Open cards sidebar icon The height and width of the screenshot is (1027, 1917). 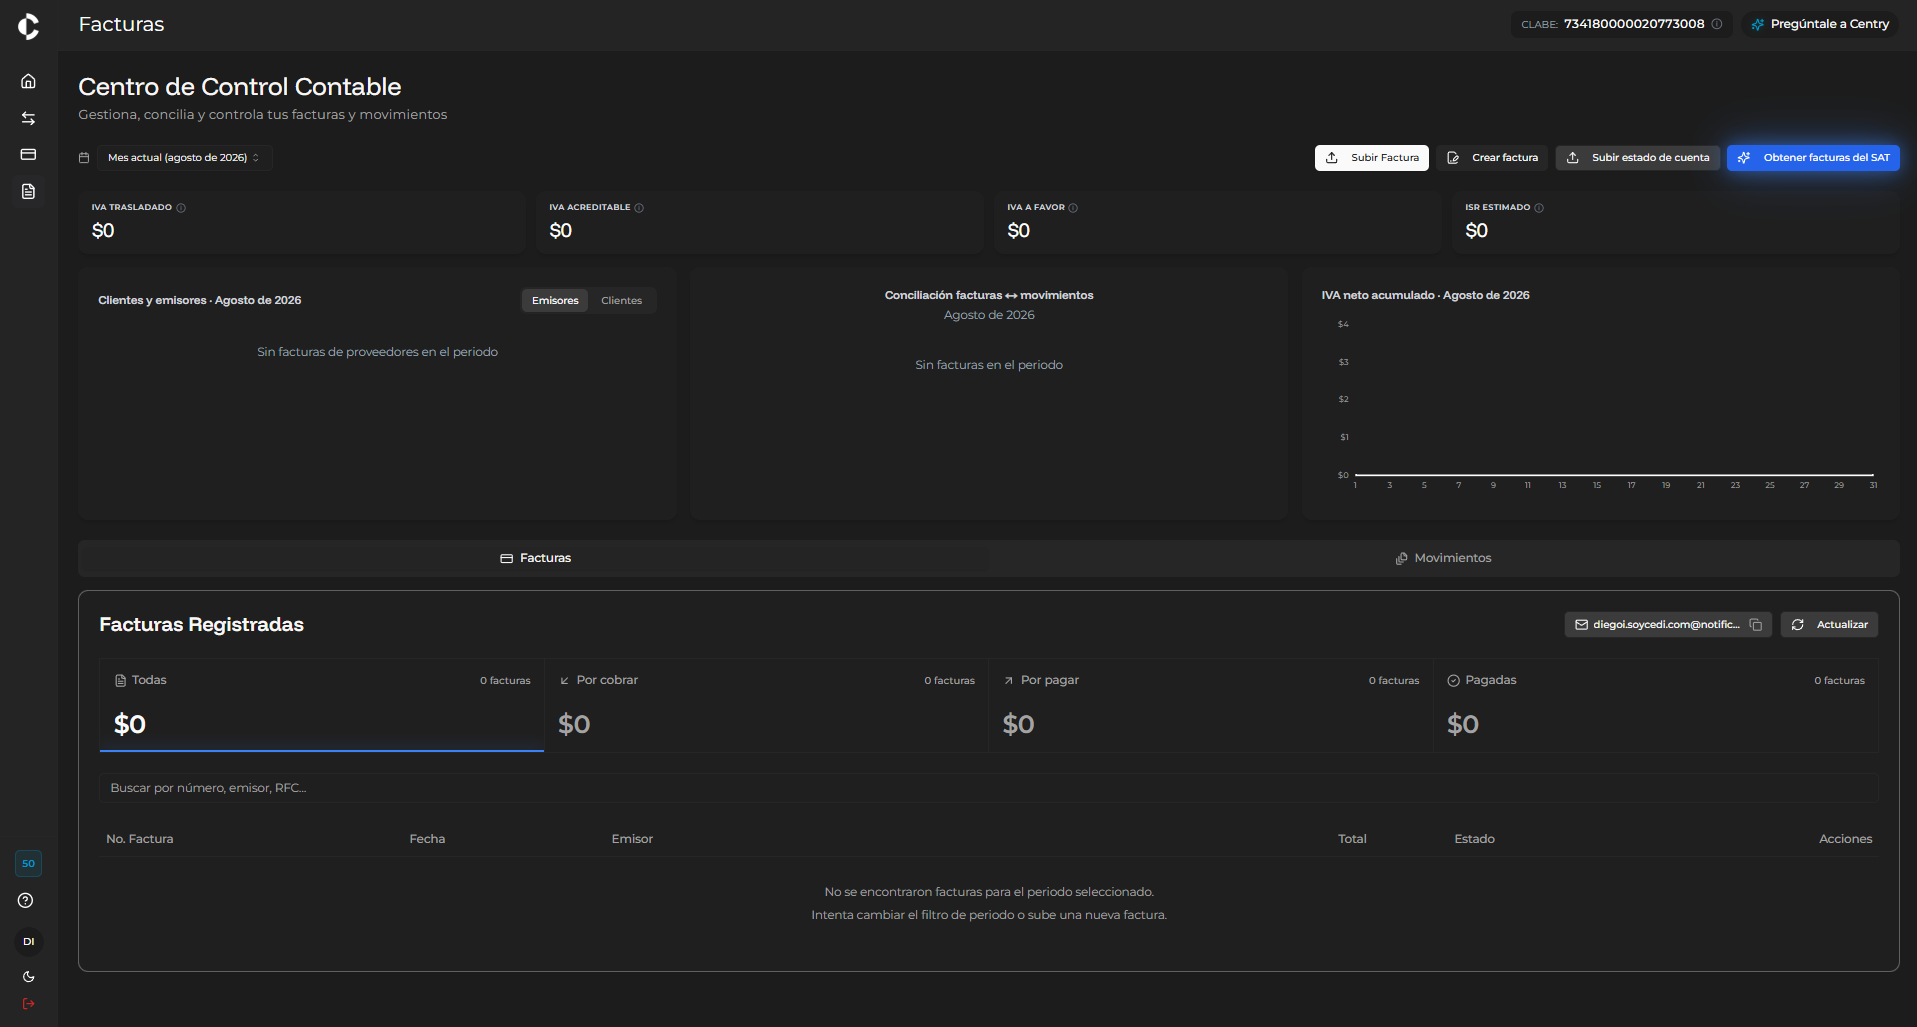pyautogui.click(x=28, y=154)
